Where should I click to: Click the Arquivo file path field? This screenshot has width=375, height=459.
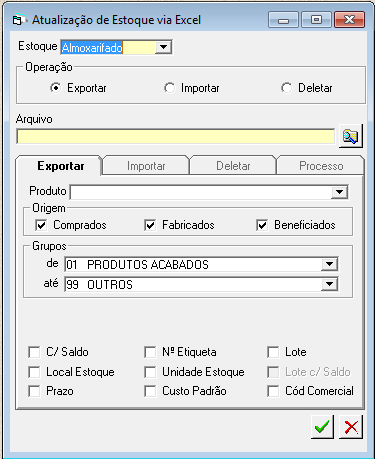(175, 137)
